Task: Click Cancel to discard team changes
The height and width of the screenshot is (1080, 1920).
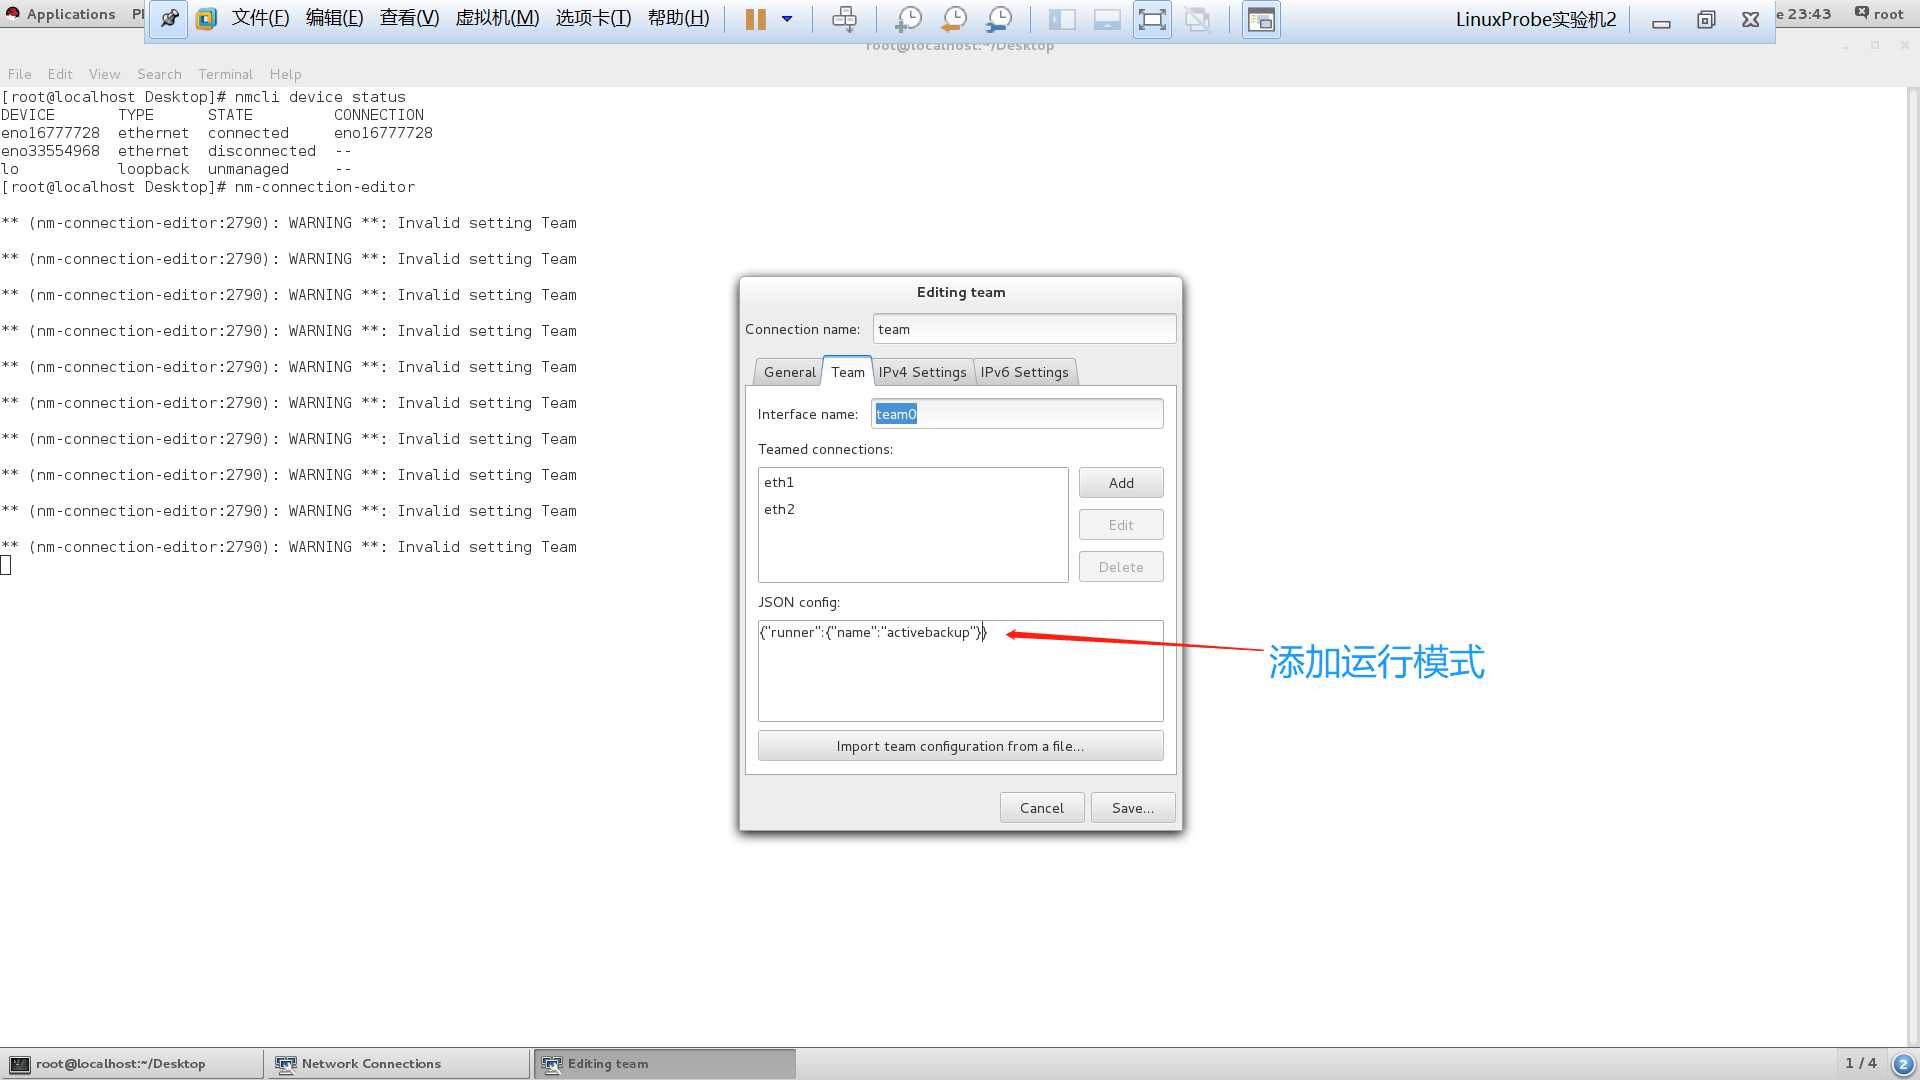Action: [1042, 807]
